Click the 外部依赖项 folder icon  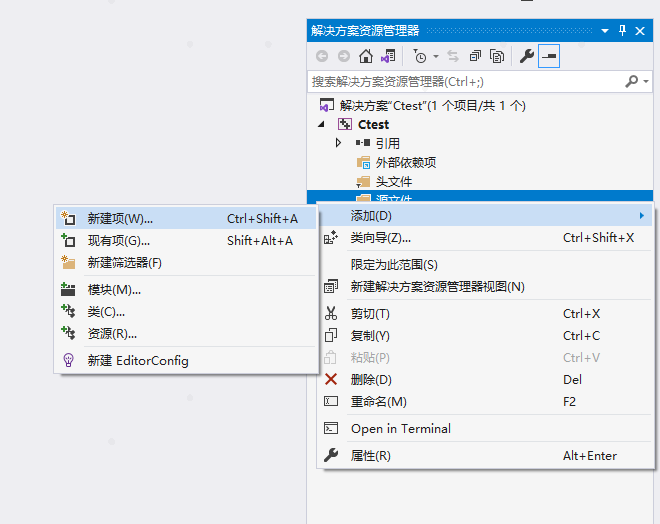[x=364, y=162]
